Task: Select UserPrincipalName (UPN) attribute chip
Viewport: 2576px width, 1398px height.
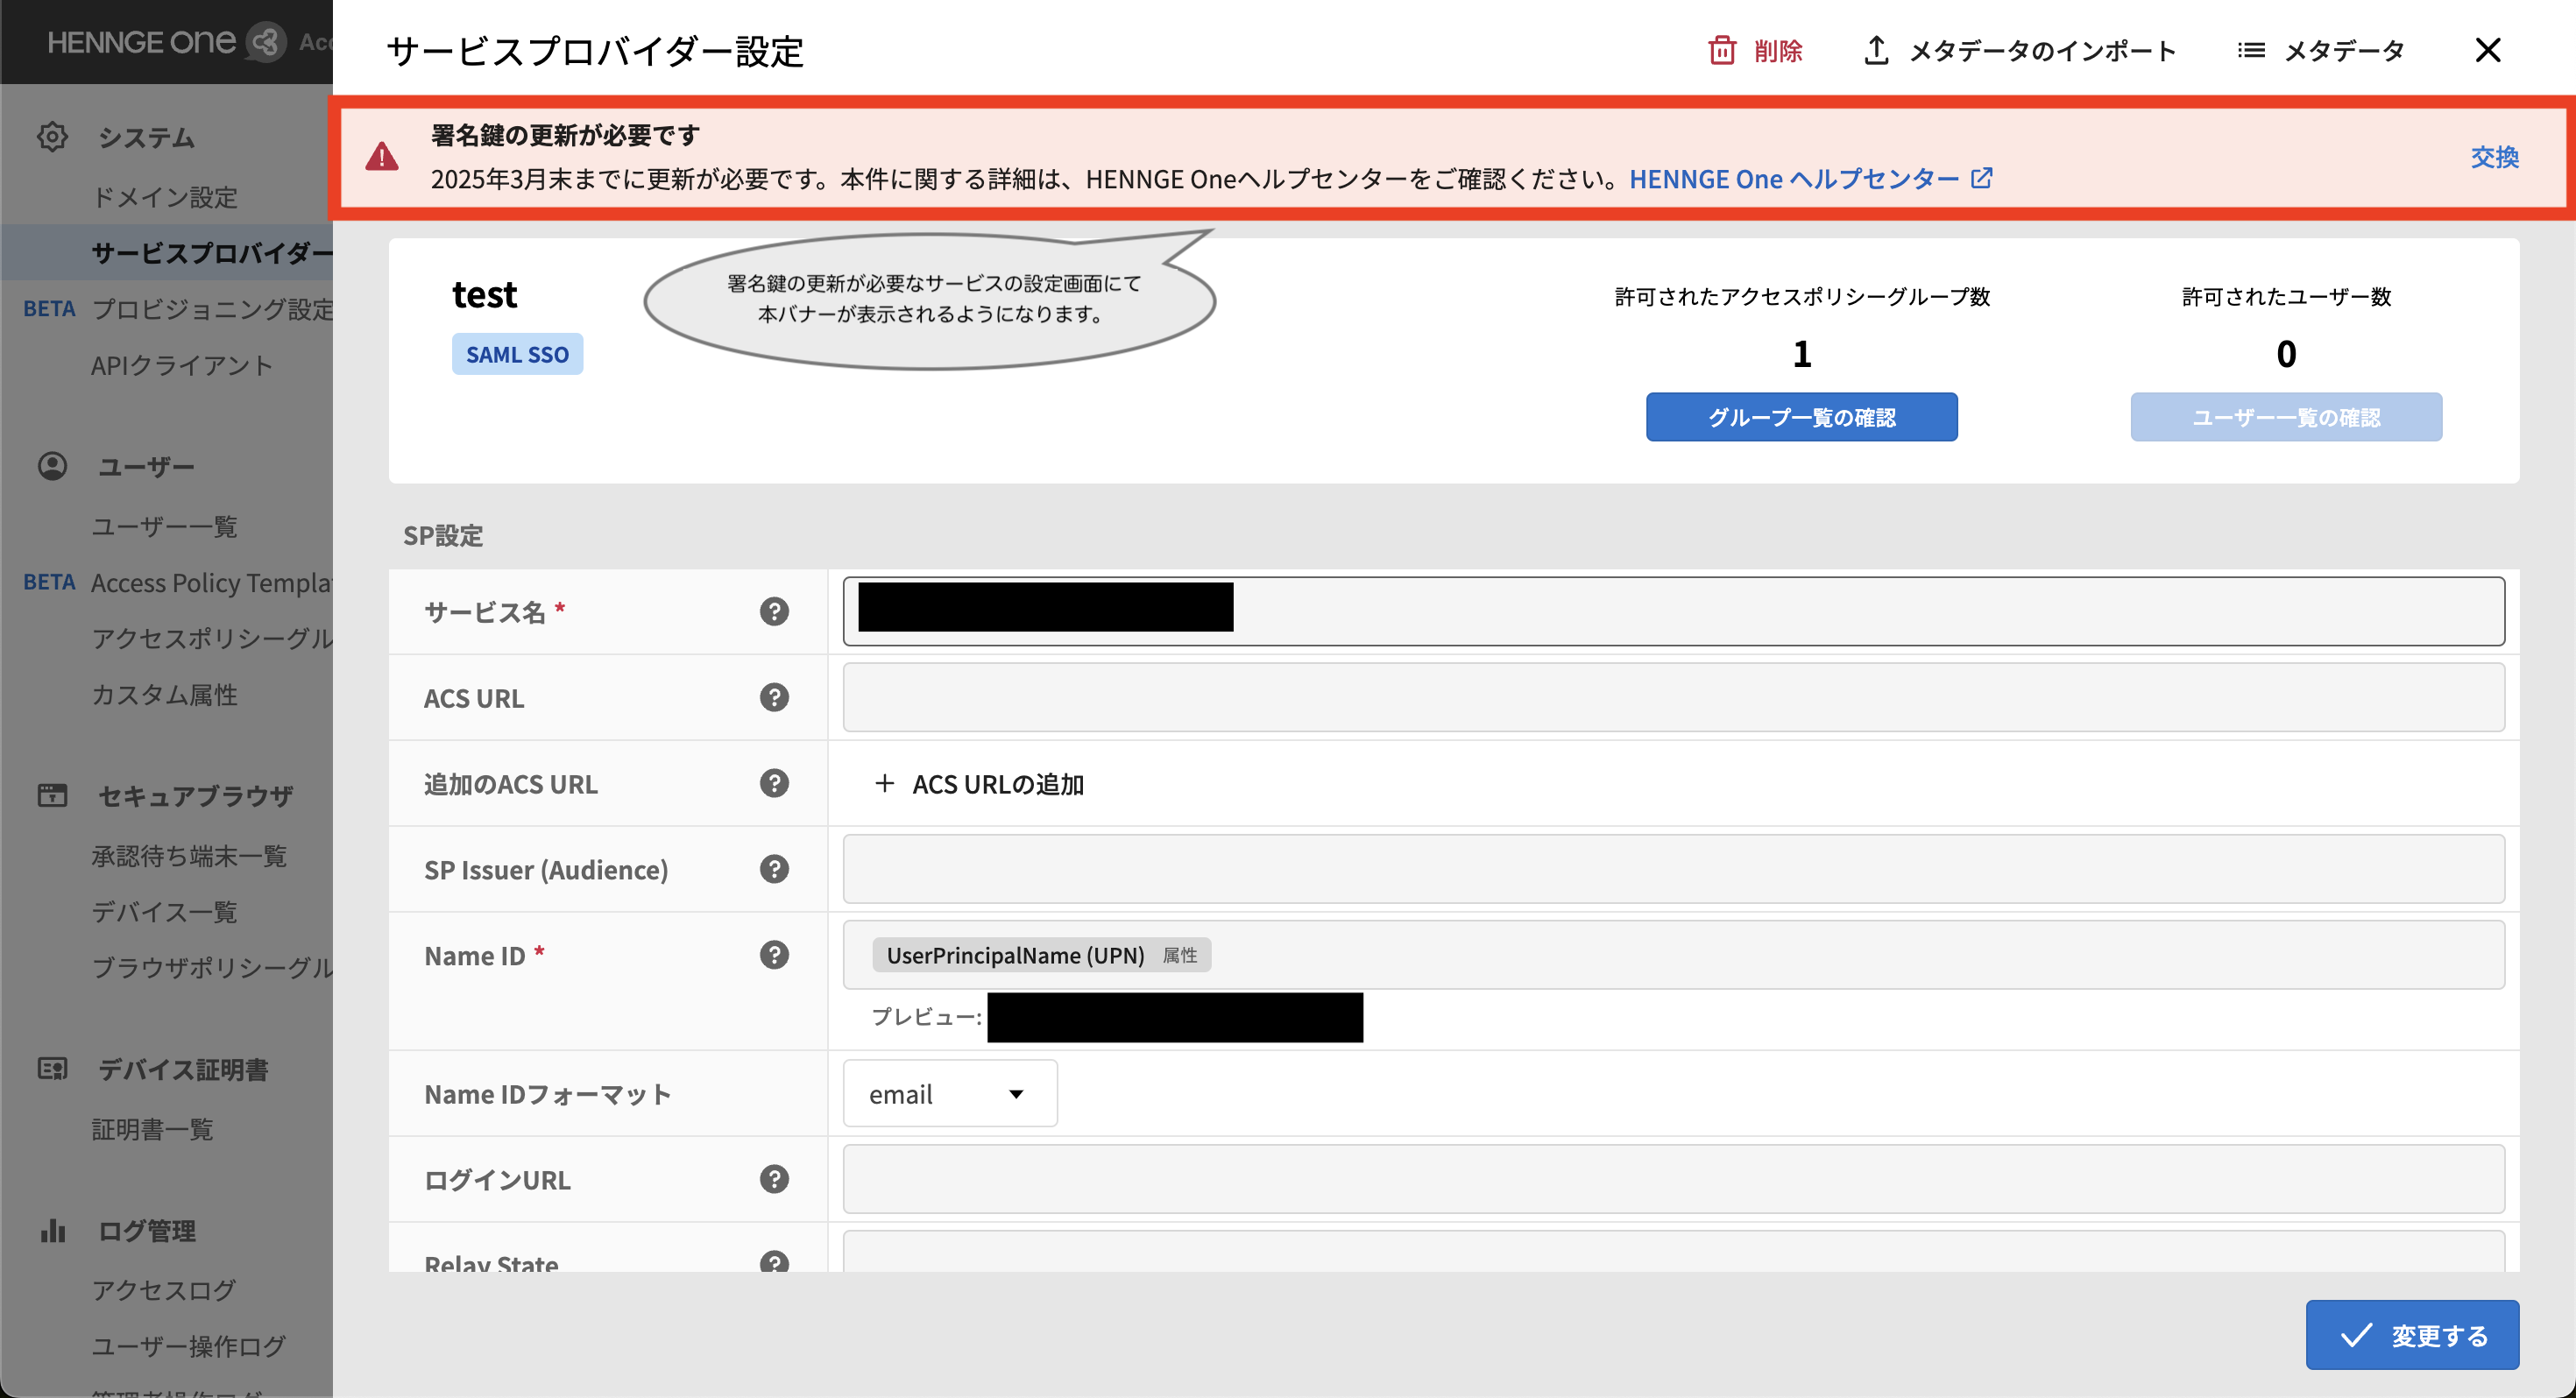Action: [1041, 955]
